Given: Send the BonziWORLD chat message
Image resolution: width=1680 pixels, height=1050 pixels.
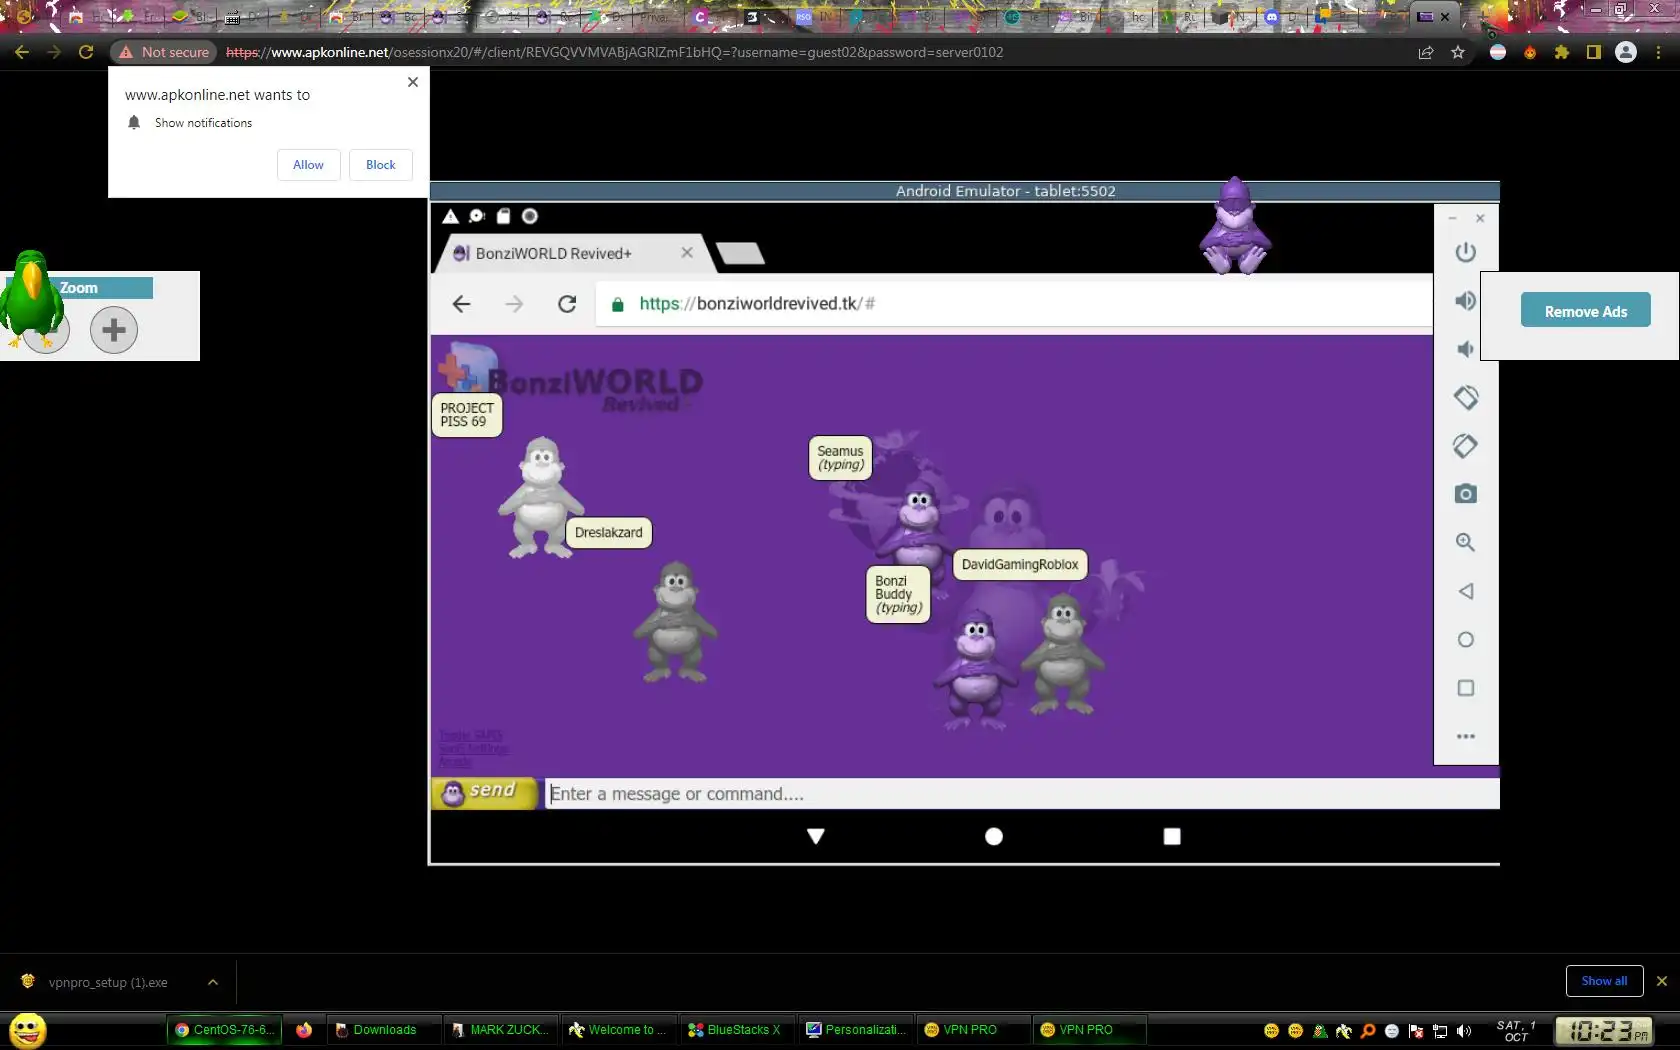Looking at the screenshot, I should click(484, 792).
